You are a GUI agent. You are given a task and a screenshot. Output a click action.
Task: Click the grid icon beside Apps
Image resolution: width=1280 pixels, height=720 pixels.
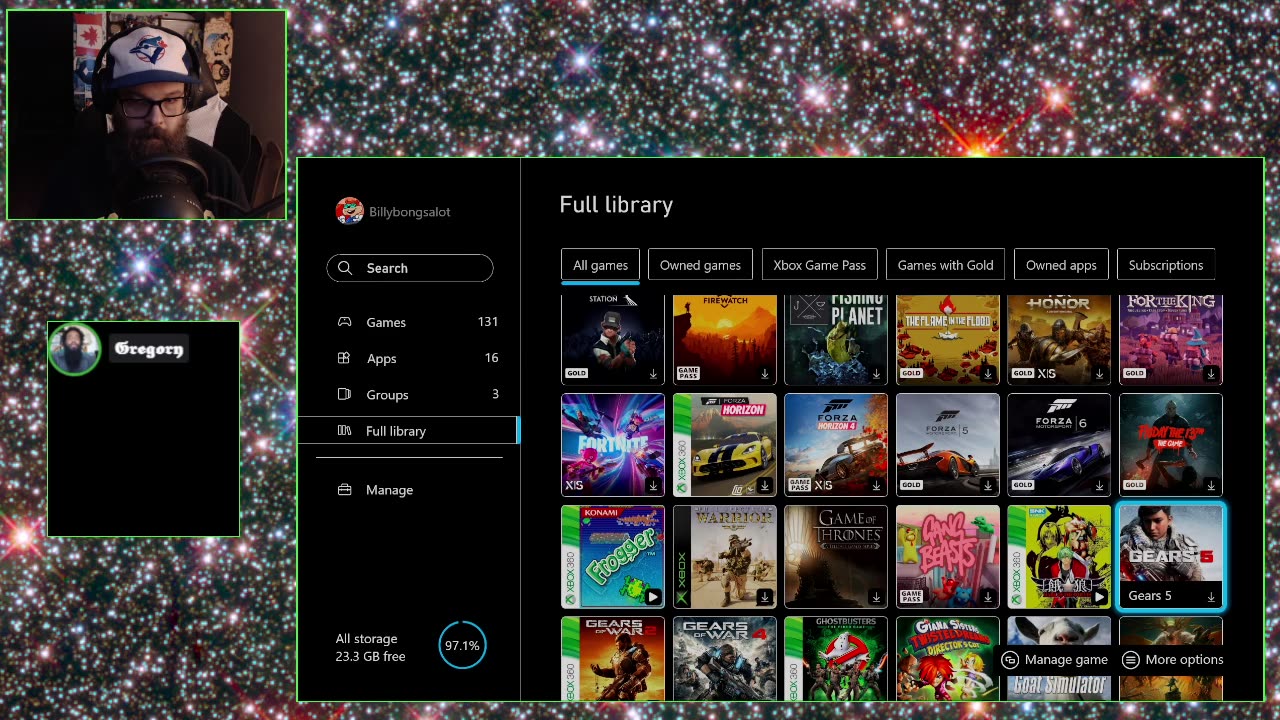pos(344,358)
